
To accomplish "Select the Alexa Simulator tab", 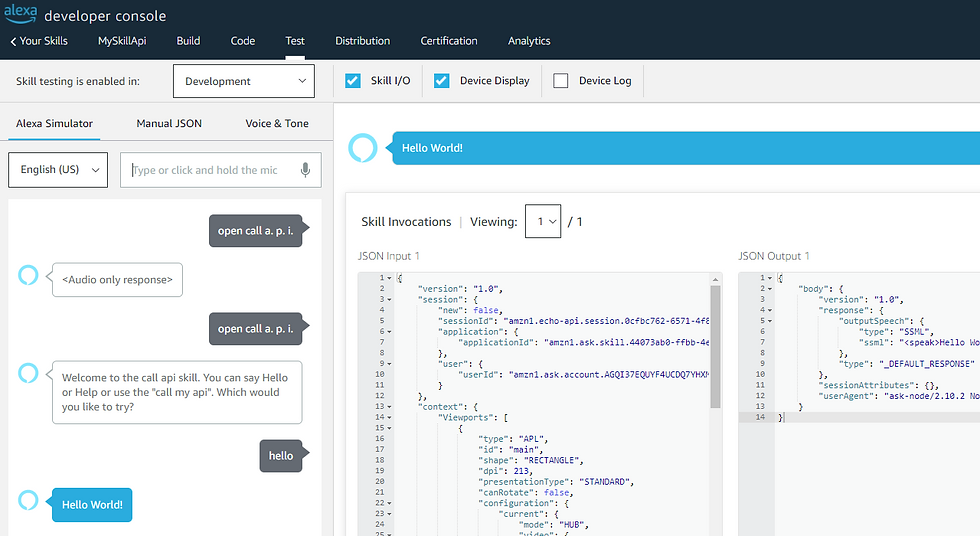I will click(54, 124).
